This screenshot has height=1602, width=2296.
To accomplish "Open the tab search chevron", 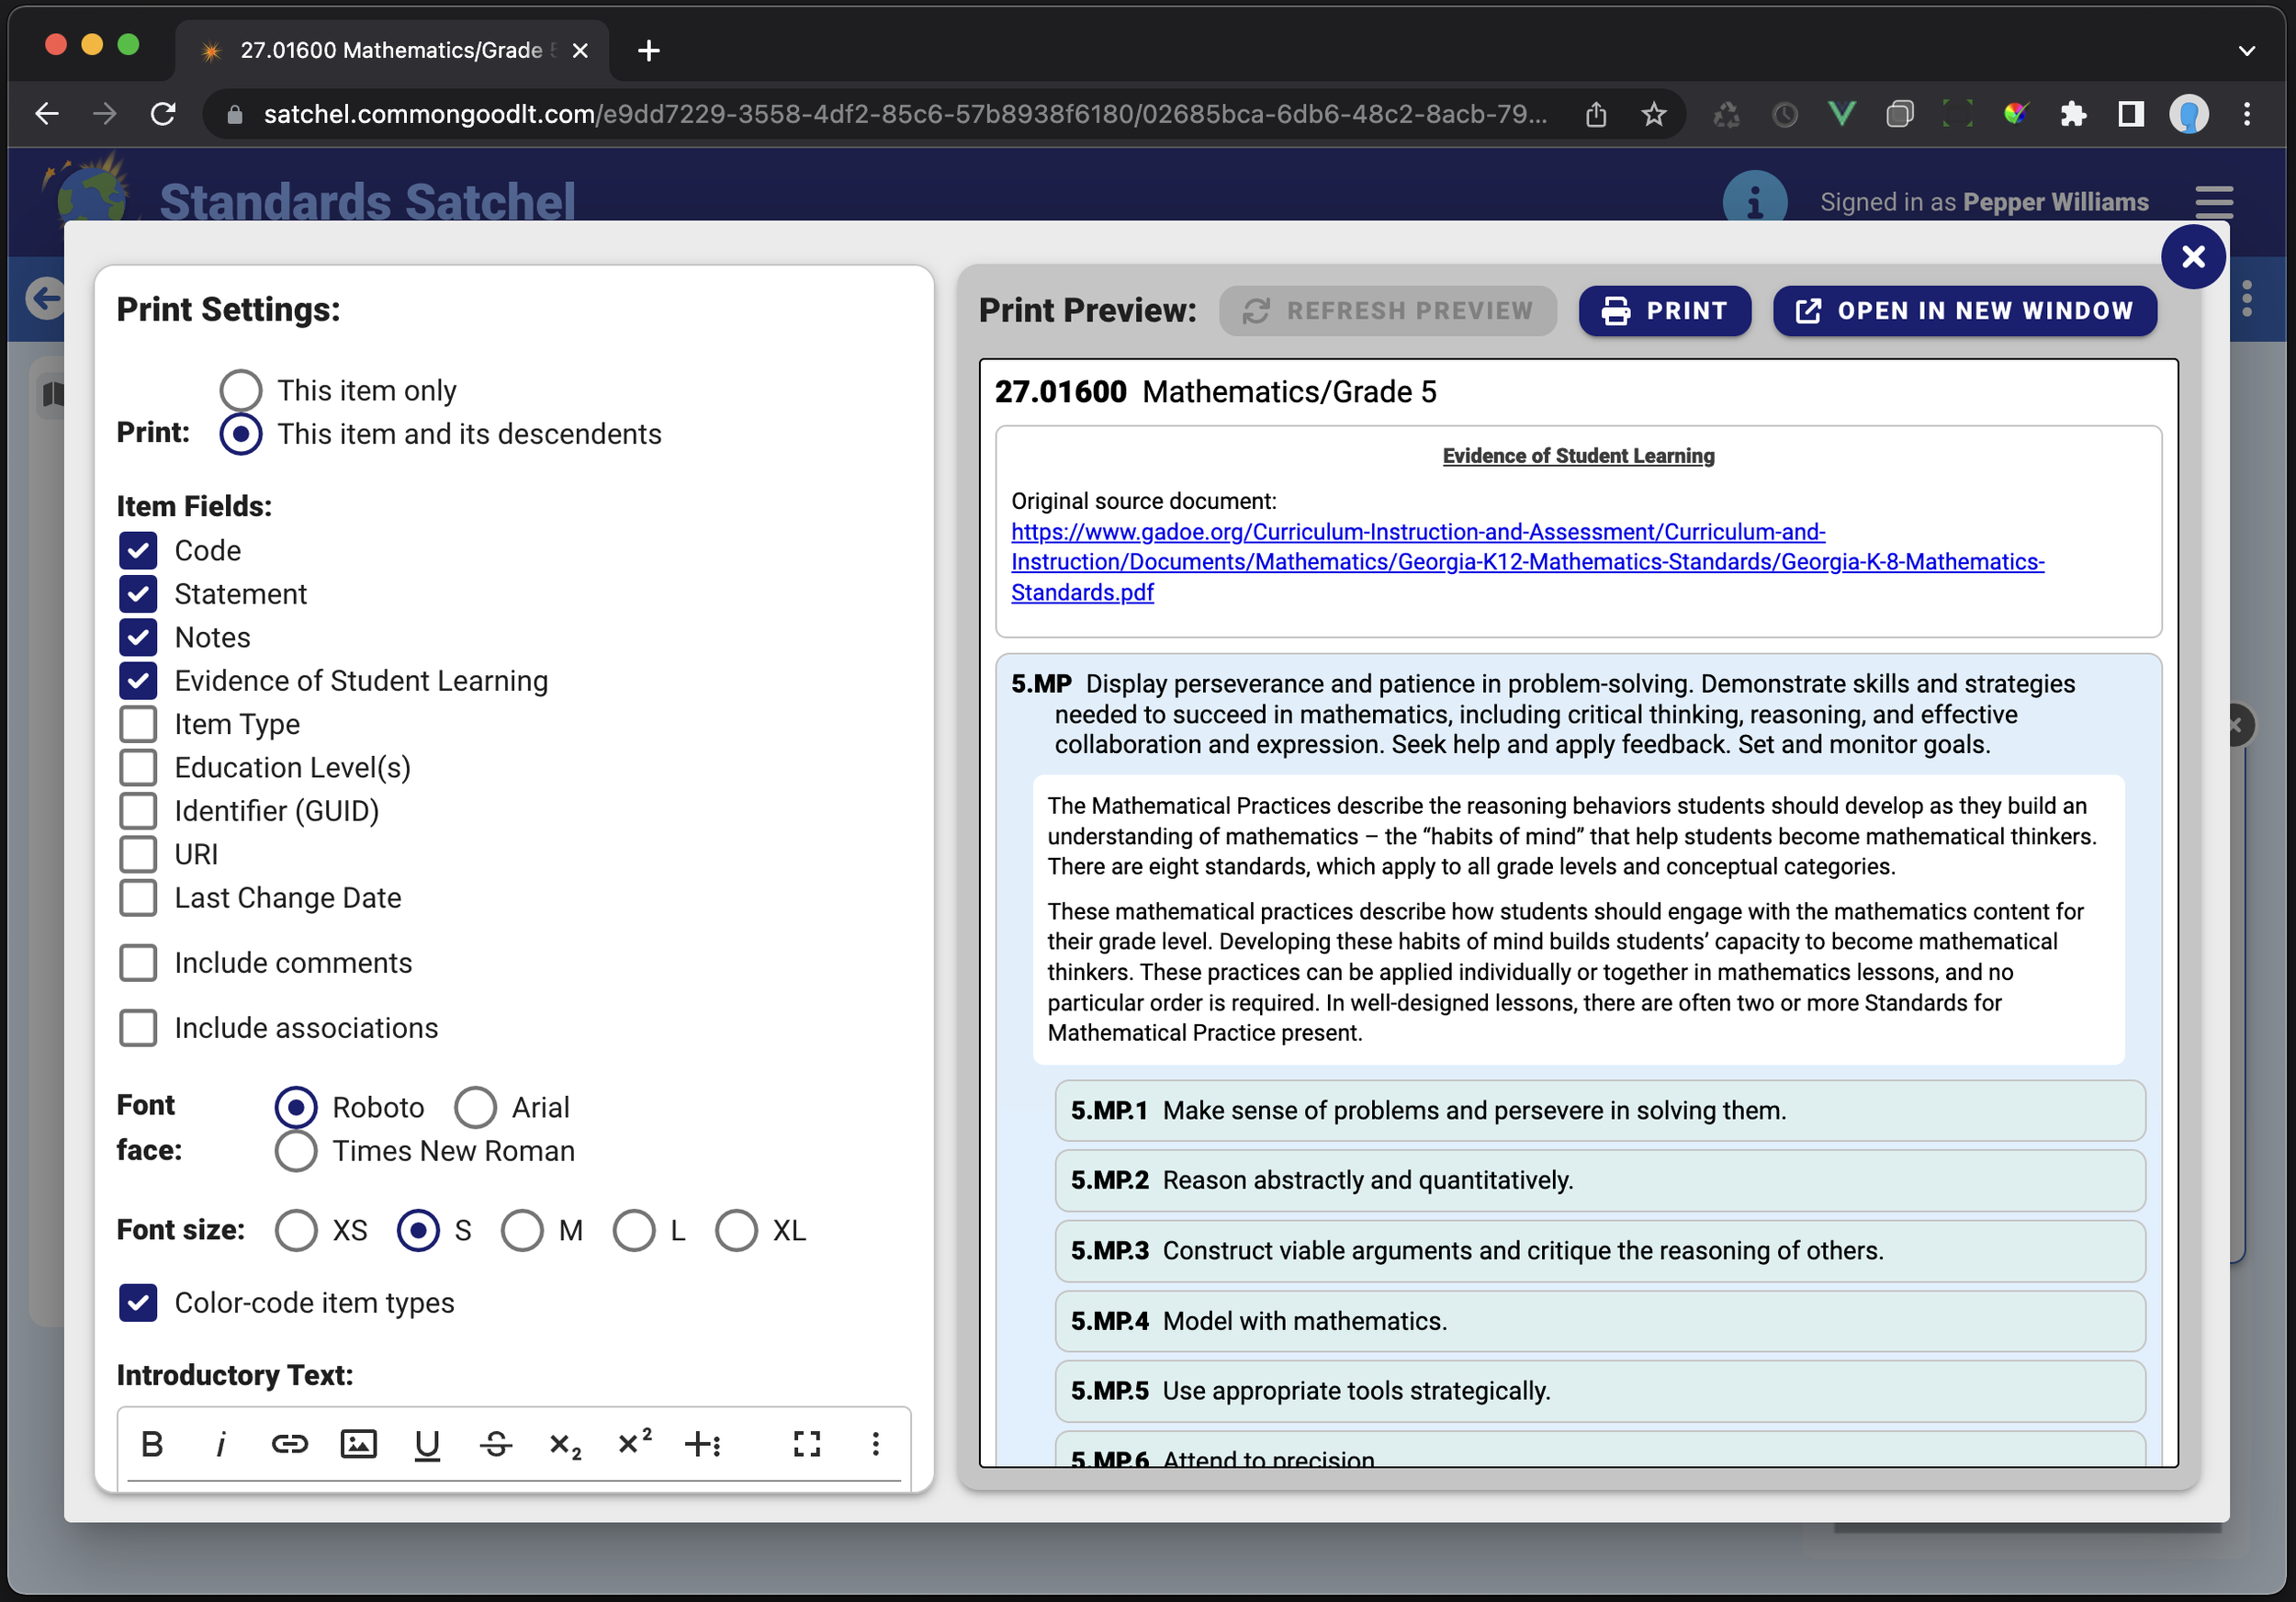I will (2246, 50).
